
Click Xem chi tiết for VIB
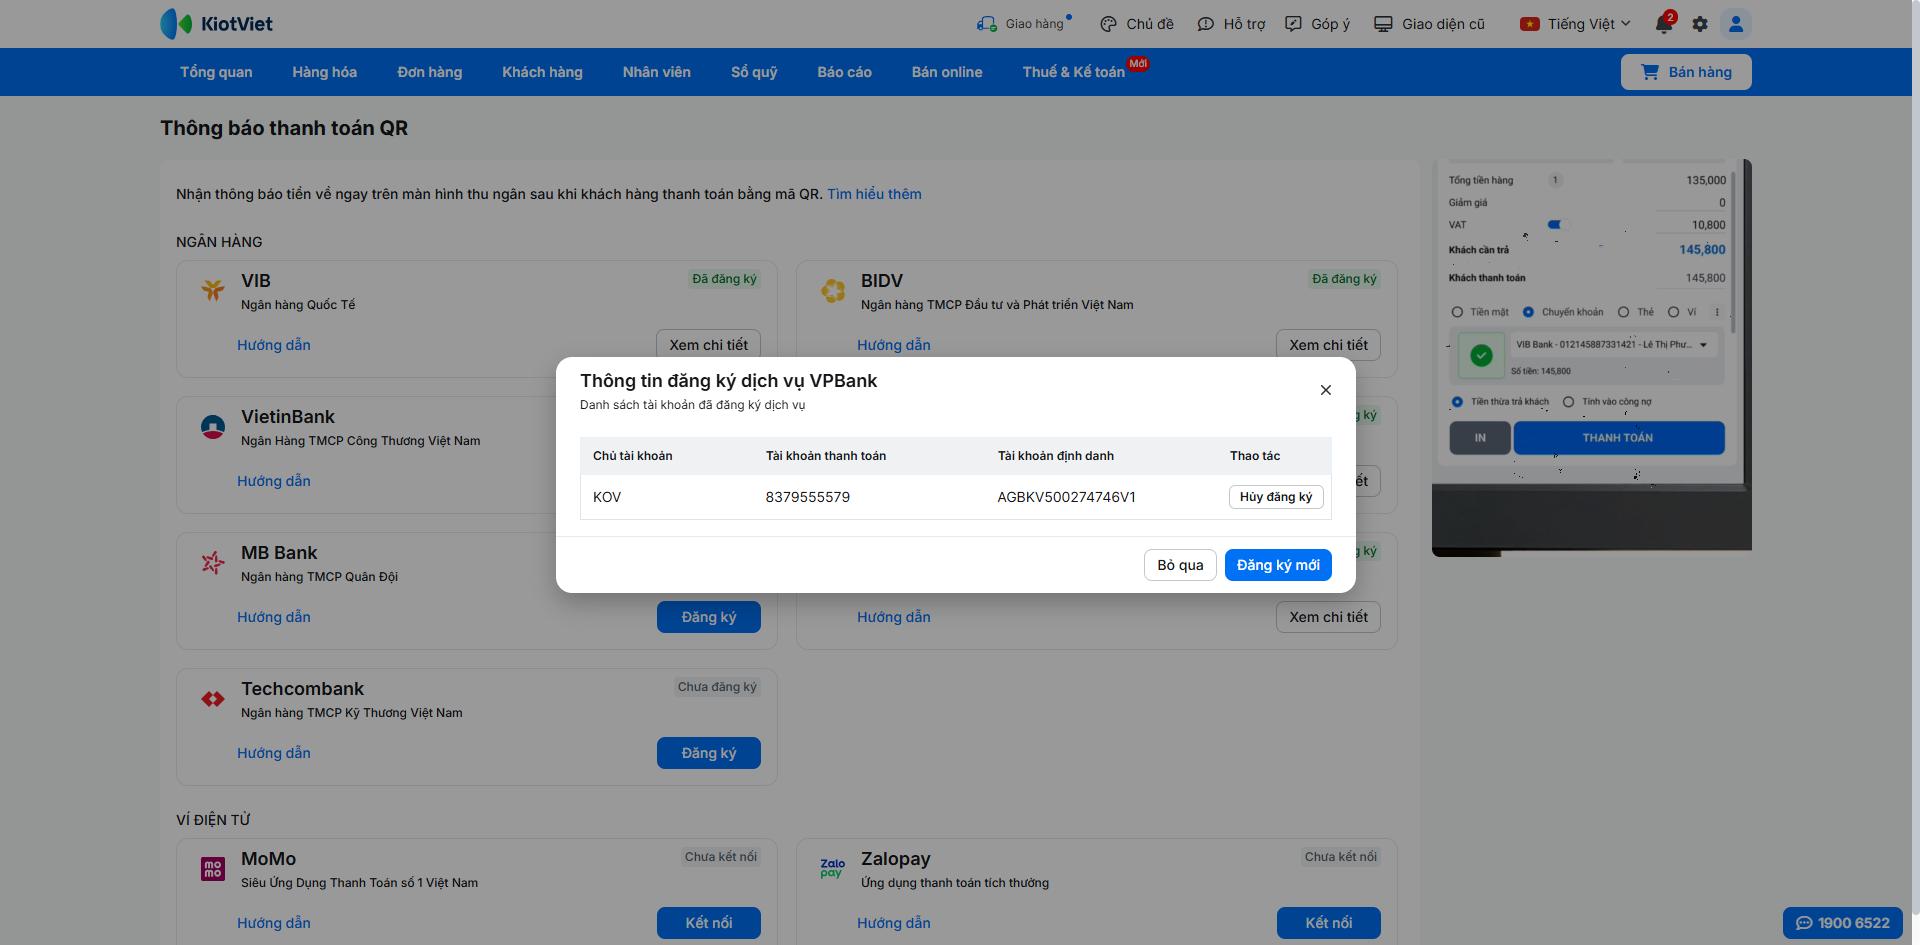tap(709, 345)
